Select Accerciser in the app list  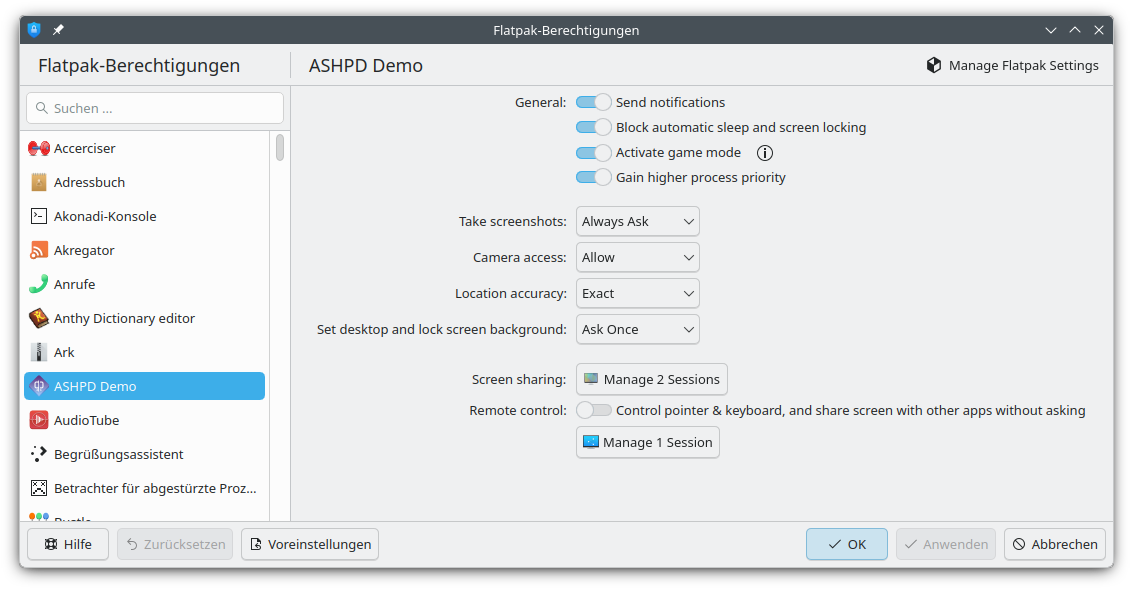point(145,148)
